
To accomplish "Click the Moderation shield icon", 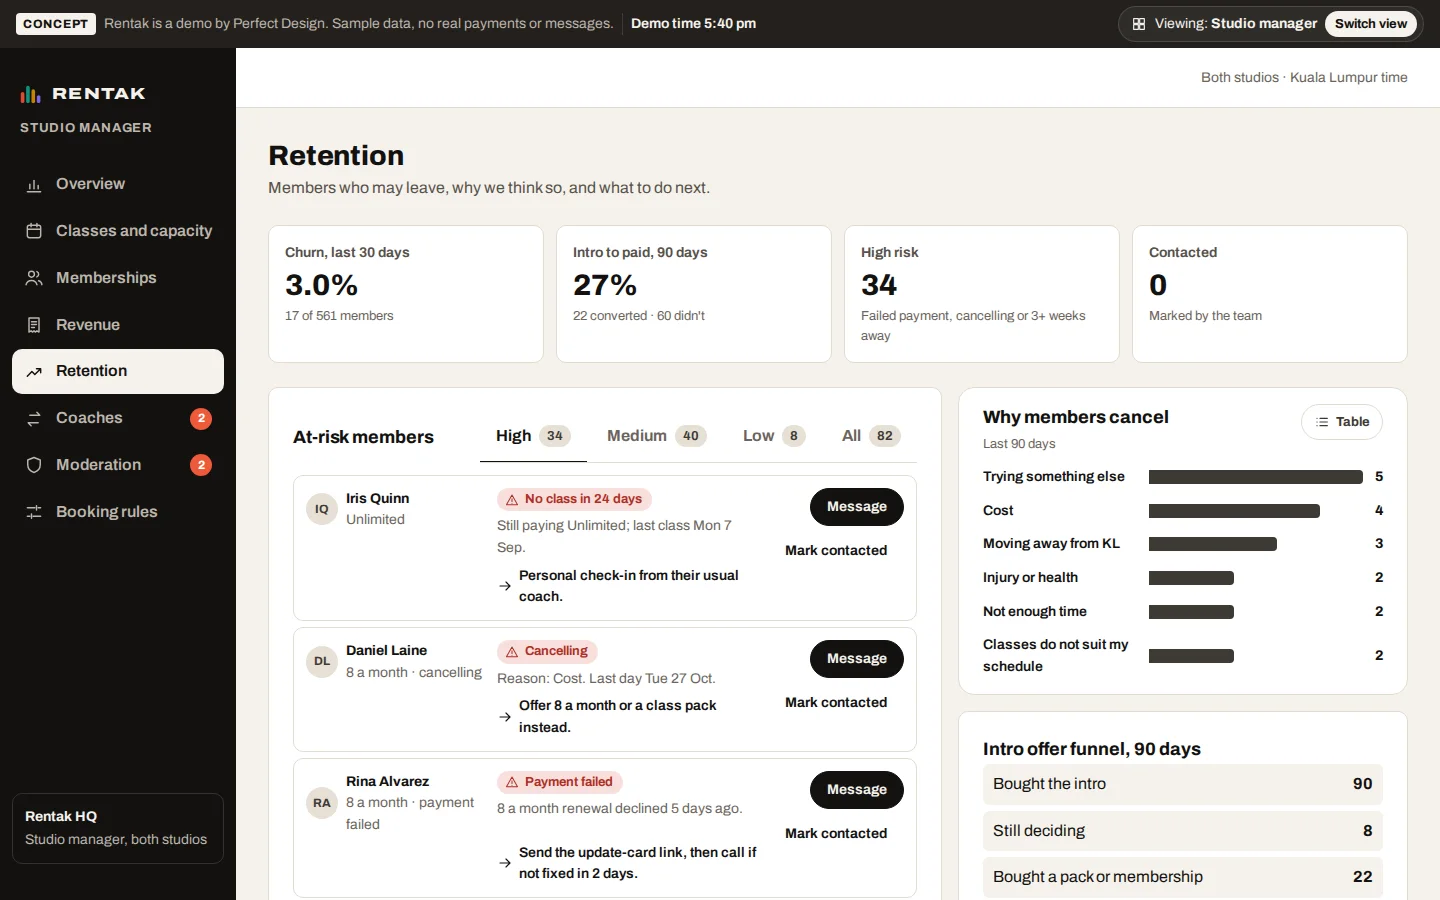I will click(34, 465).
